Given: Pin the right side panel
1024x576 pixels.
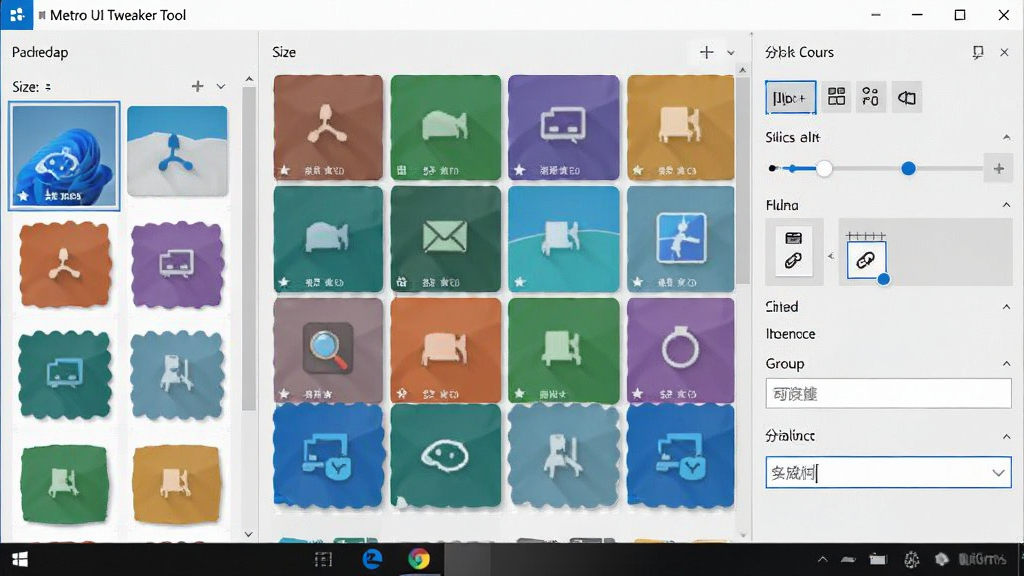Looking at the screenshot, I should pyautogui.click(x=978, y=52).
